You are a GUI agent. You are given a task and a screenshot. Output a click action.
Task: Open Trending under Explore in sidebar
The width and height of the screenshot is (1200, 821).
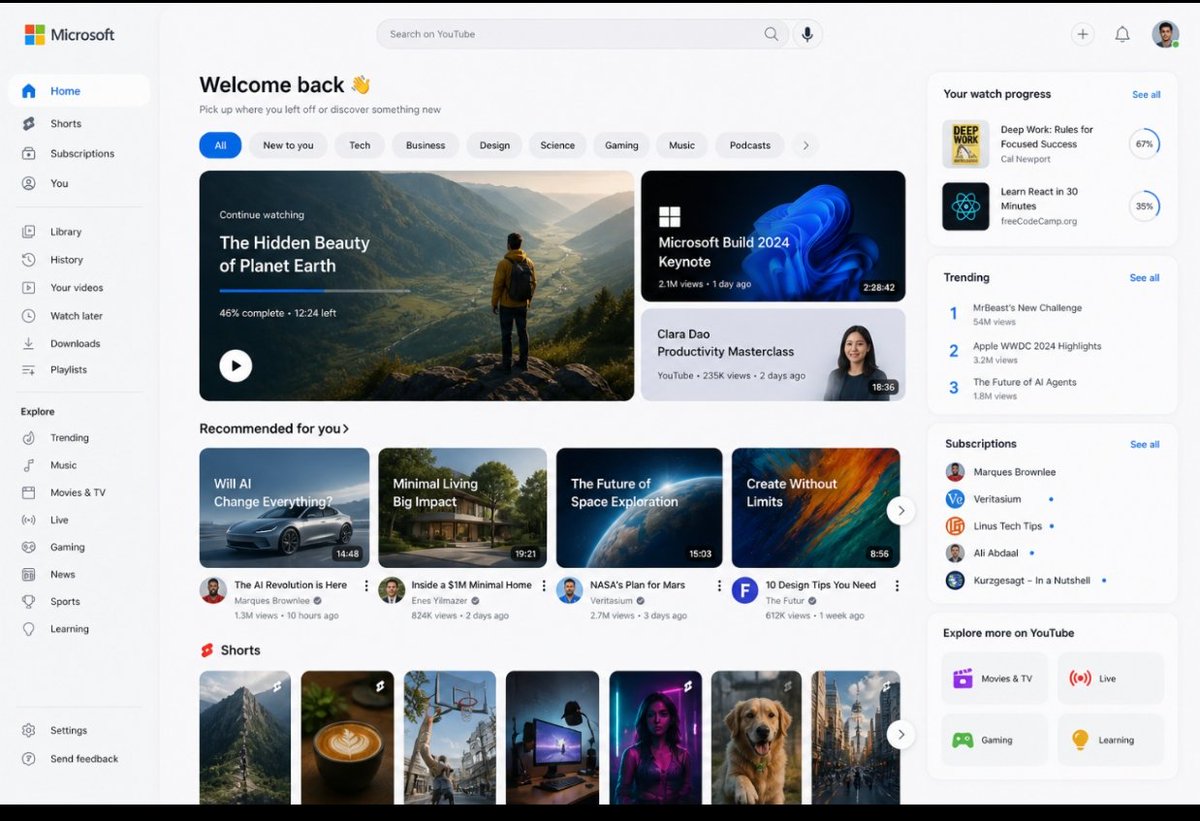point(69,438)
